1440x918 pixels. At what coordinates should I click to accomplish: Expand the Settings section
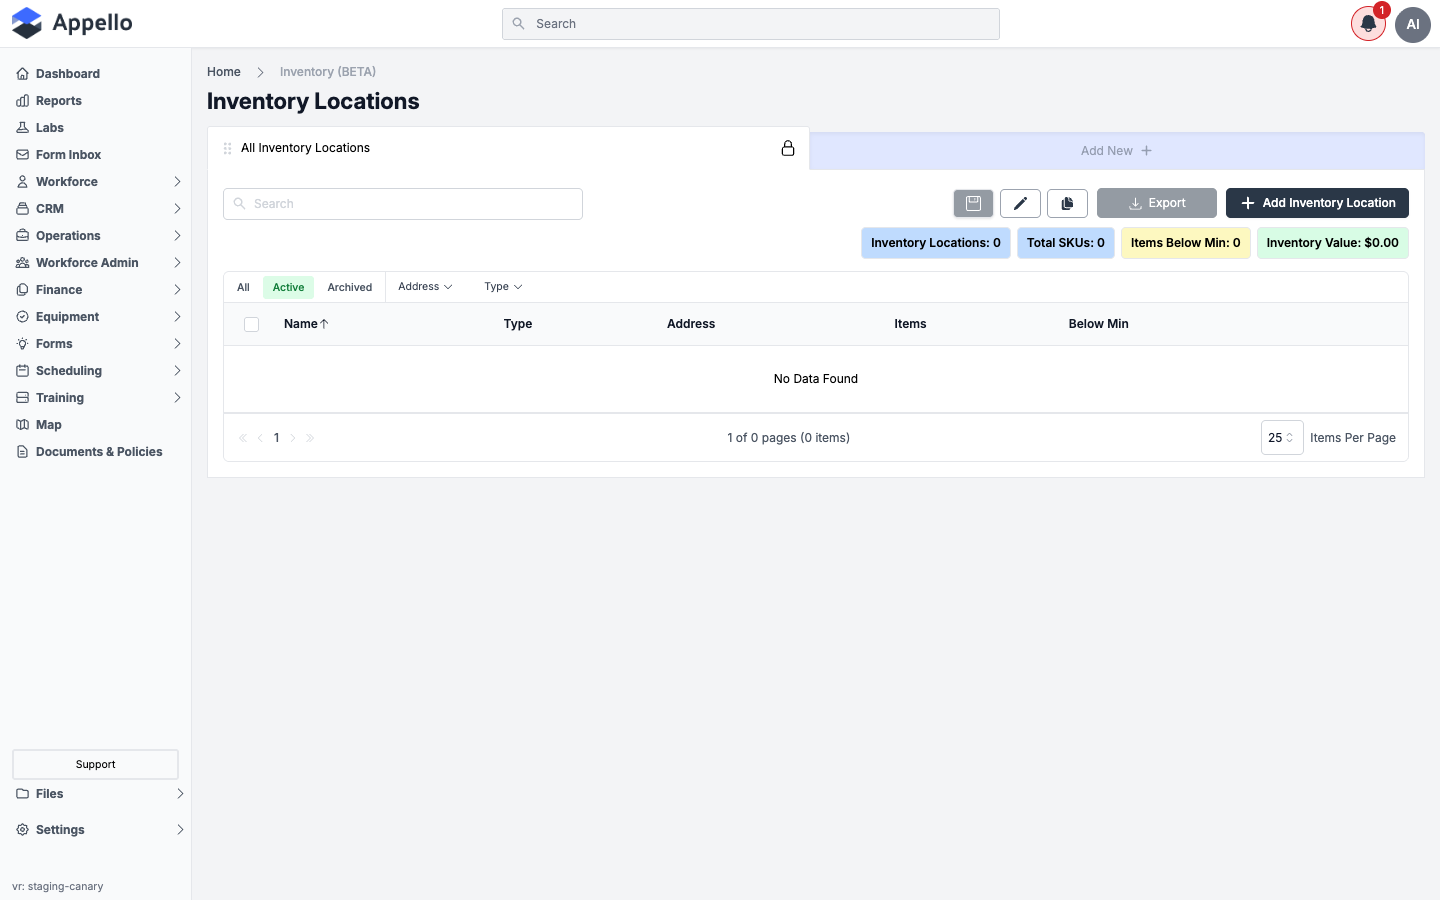(180, 830)
